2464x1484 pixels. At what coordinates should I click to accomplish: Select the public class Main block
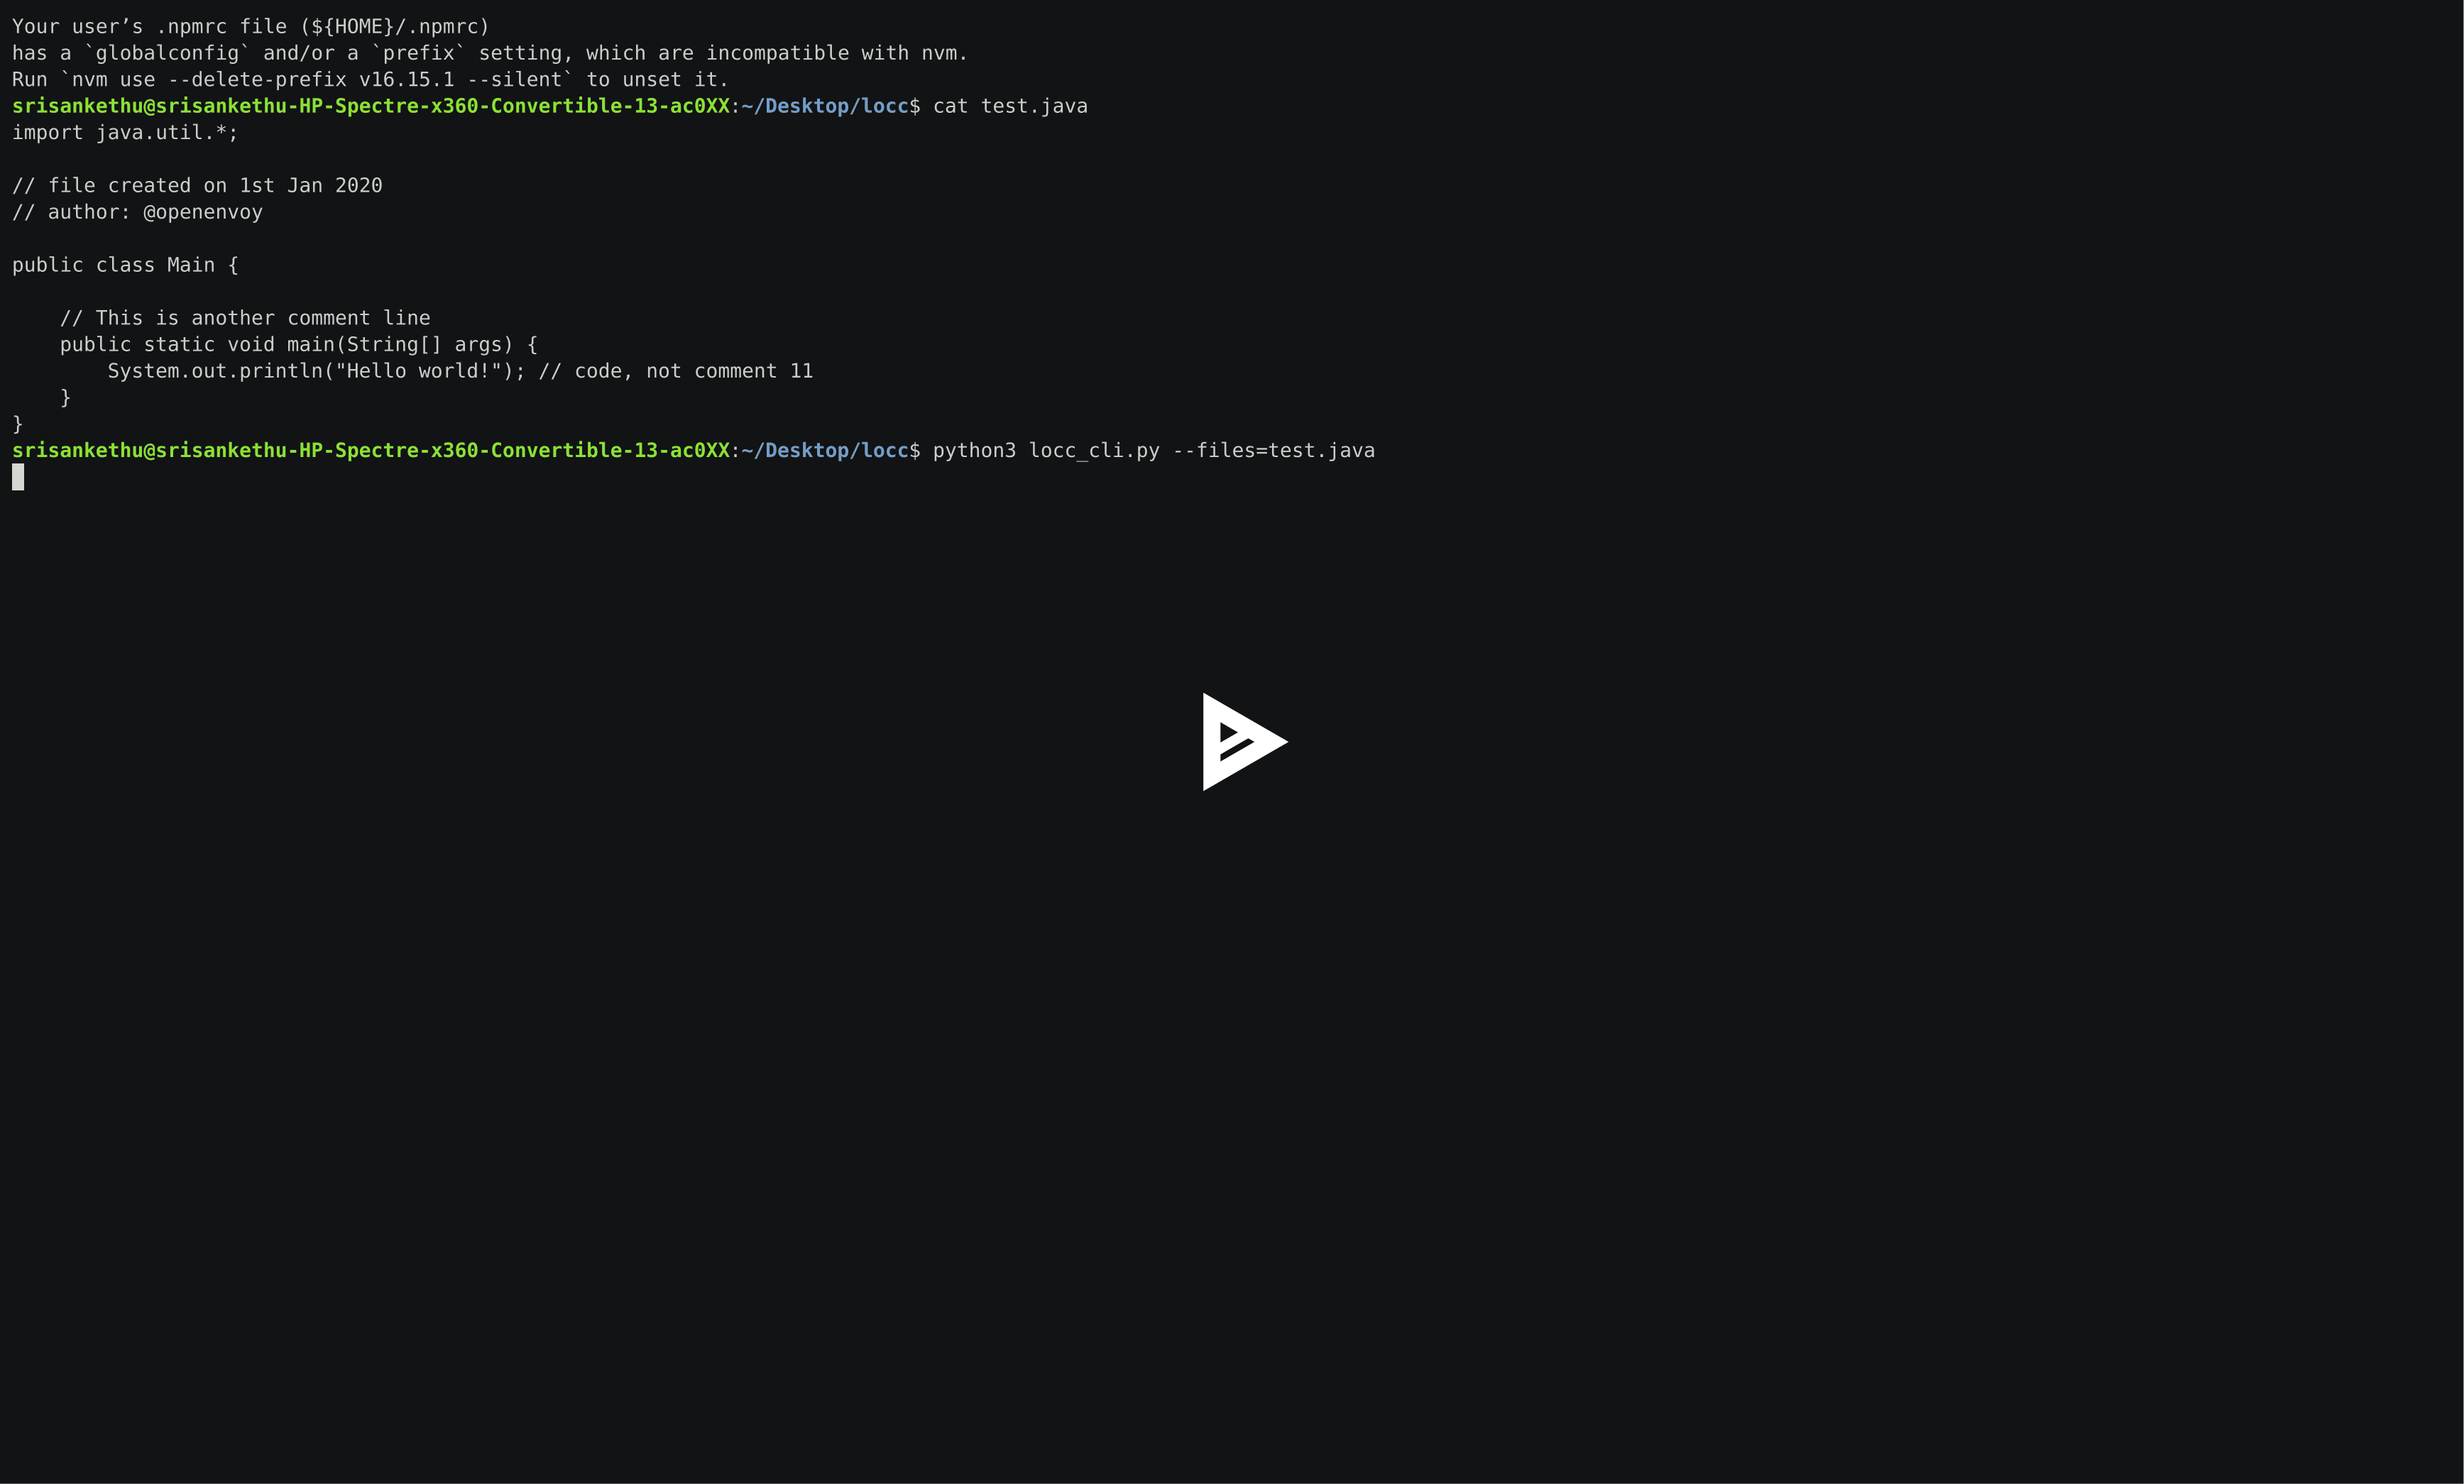(127, 264)
